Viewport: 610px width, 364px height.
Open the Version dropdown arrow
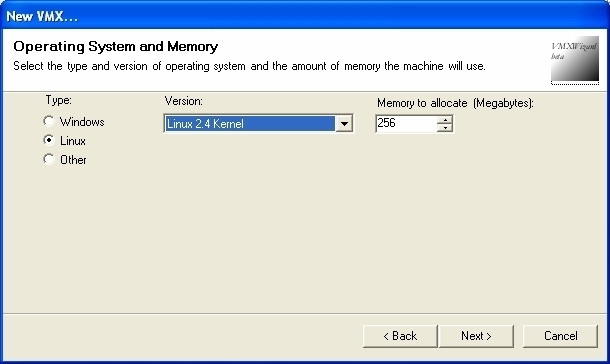click(344, 124)
